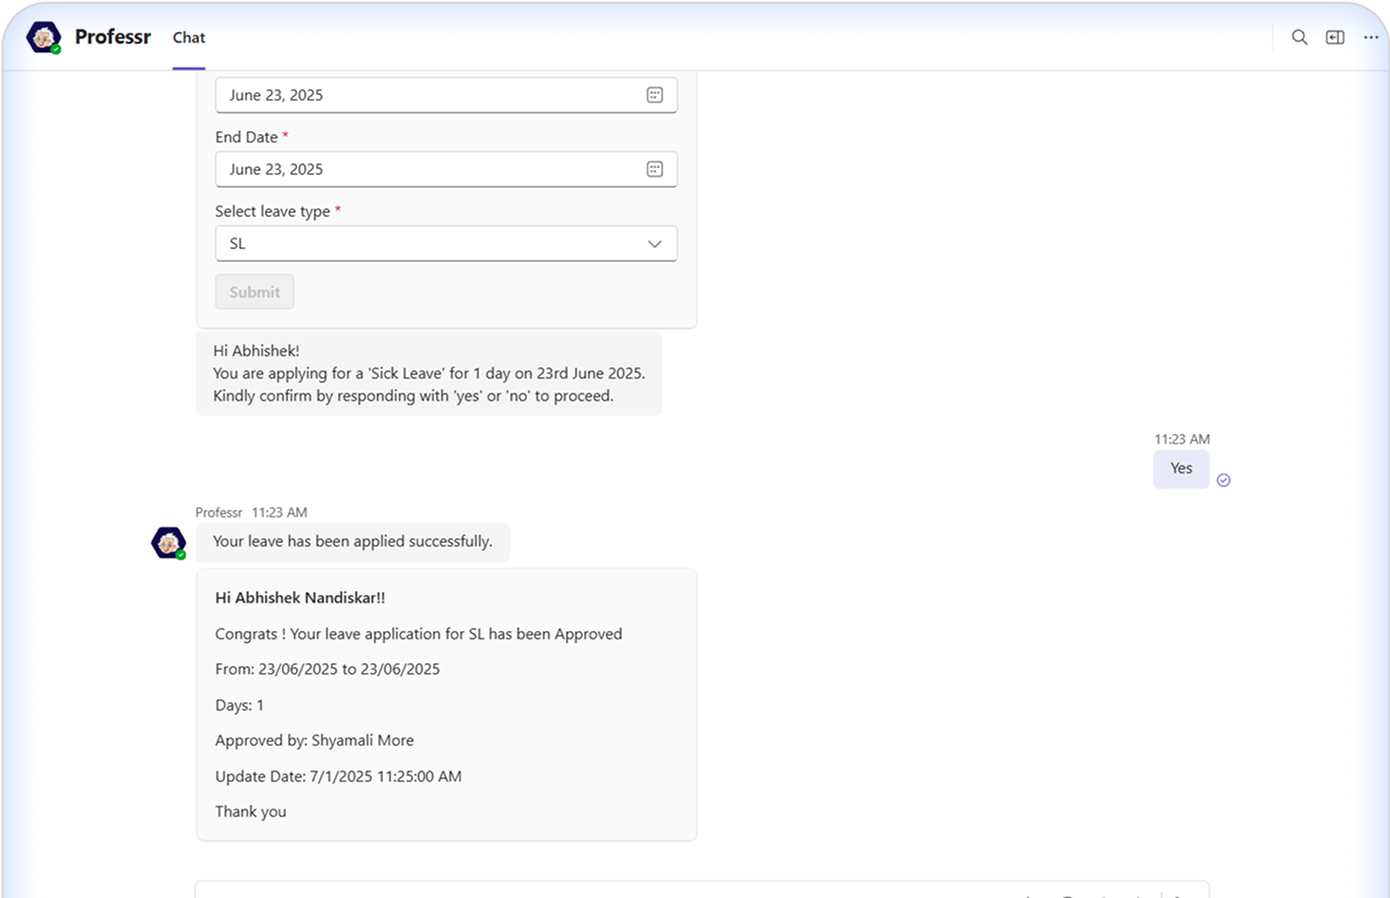Click the sent status checkmark icon
This screenshot has width=1390, height=898.
click(1223, 480)
